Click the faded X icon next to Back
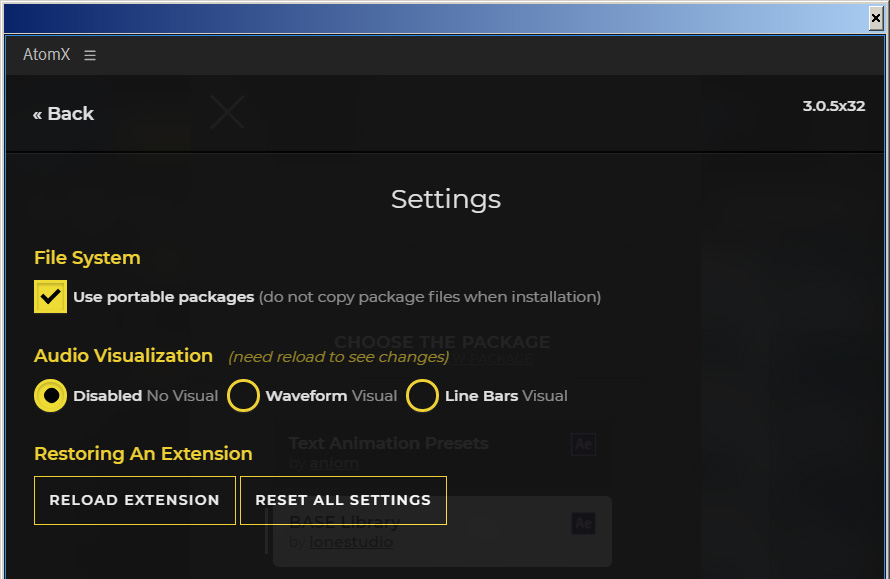 click(x=228, y=112)
